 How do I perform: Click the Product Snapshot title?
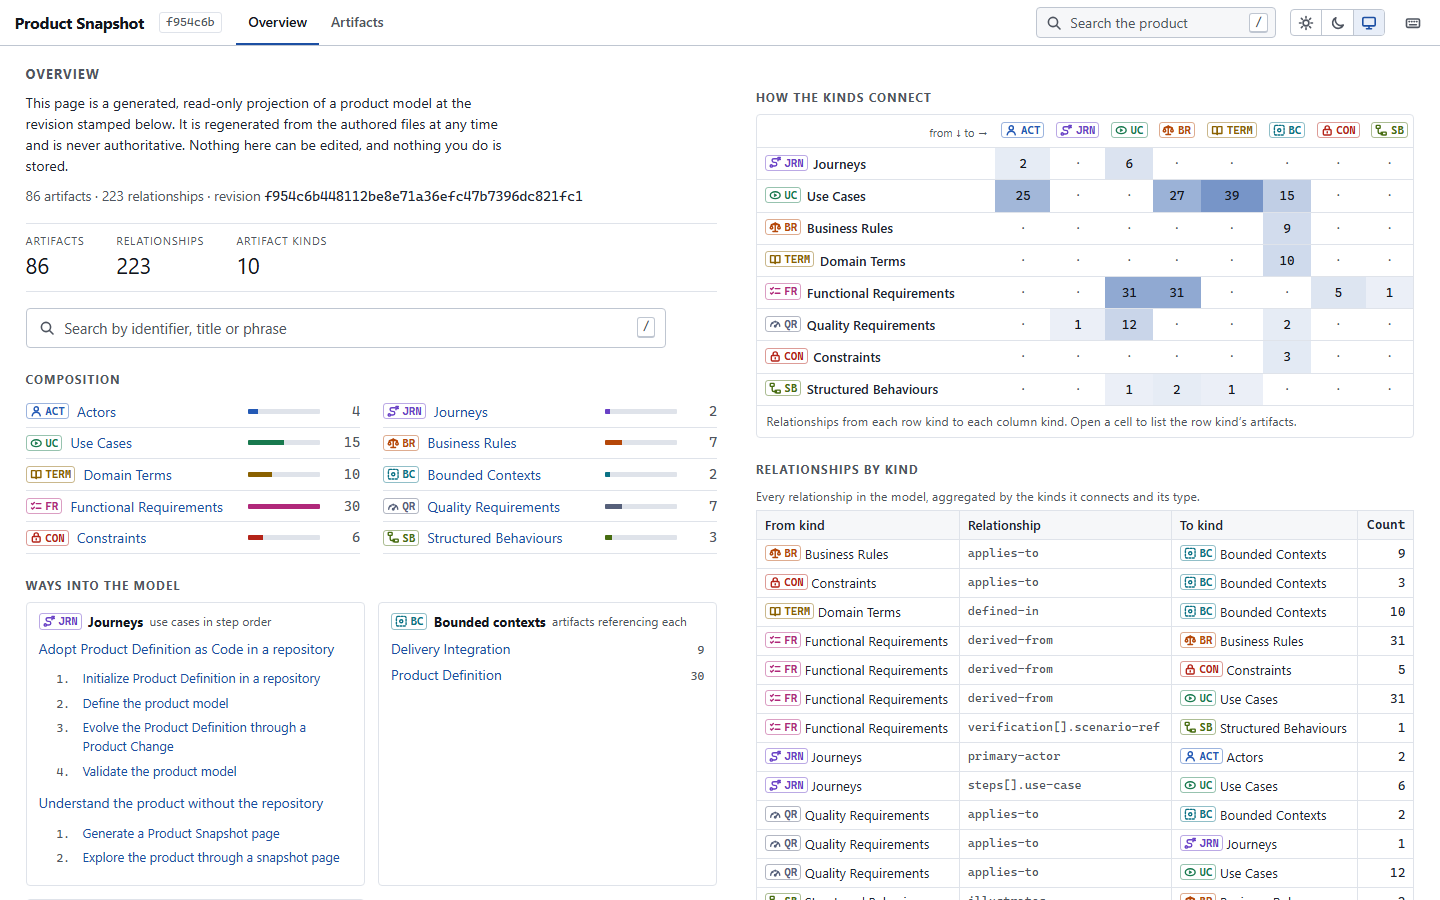[x=80, y=23]
